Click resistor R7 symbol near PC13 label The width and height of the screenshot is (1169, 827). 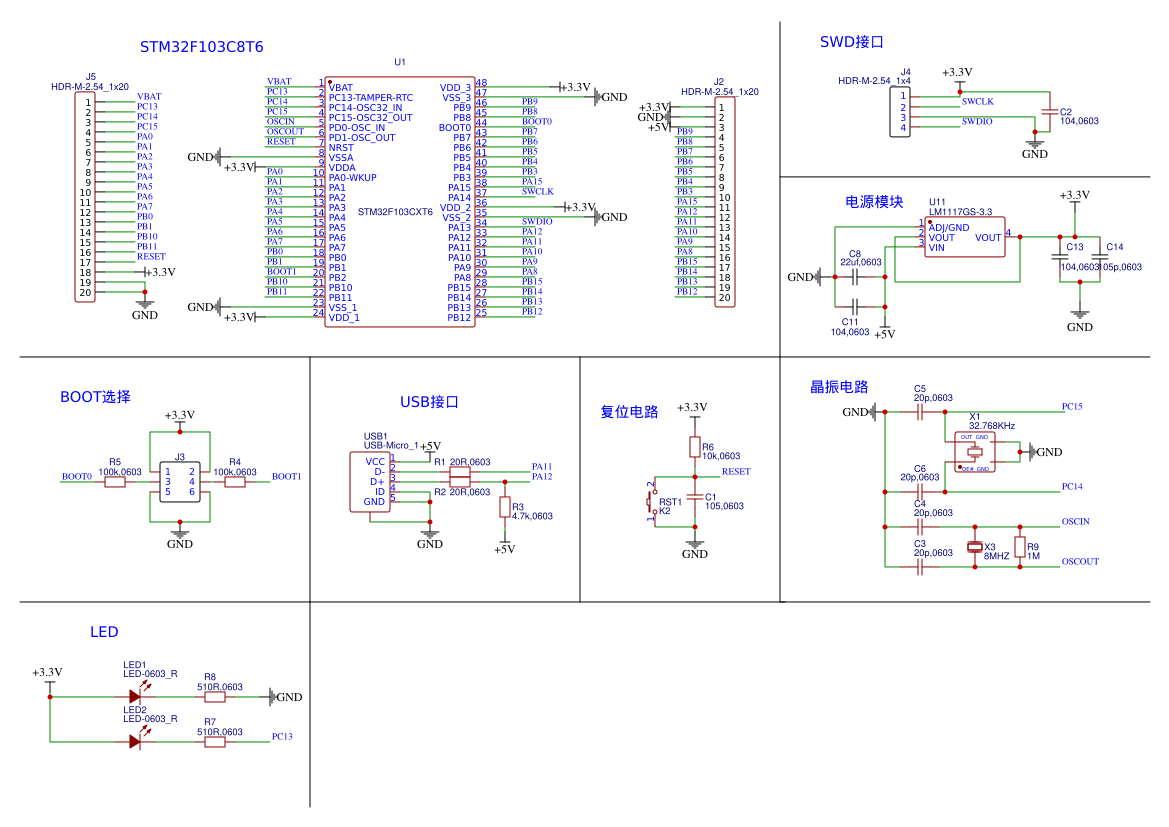[215, 742]
